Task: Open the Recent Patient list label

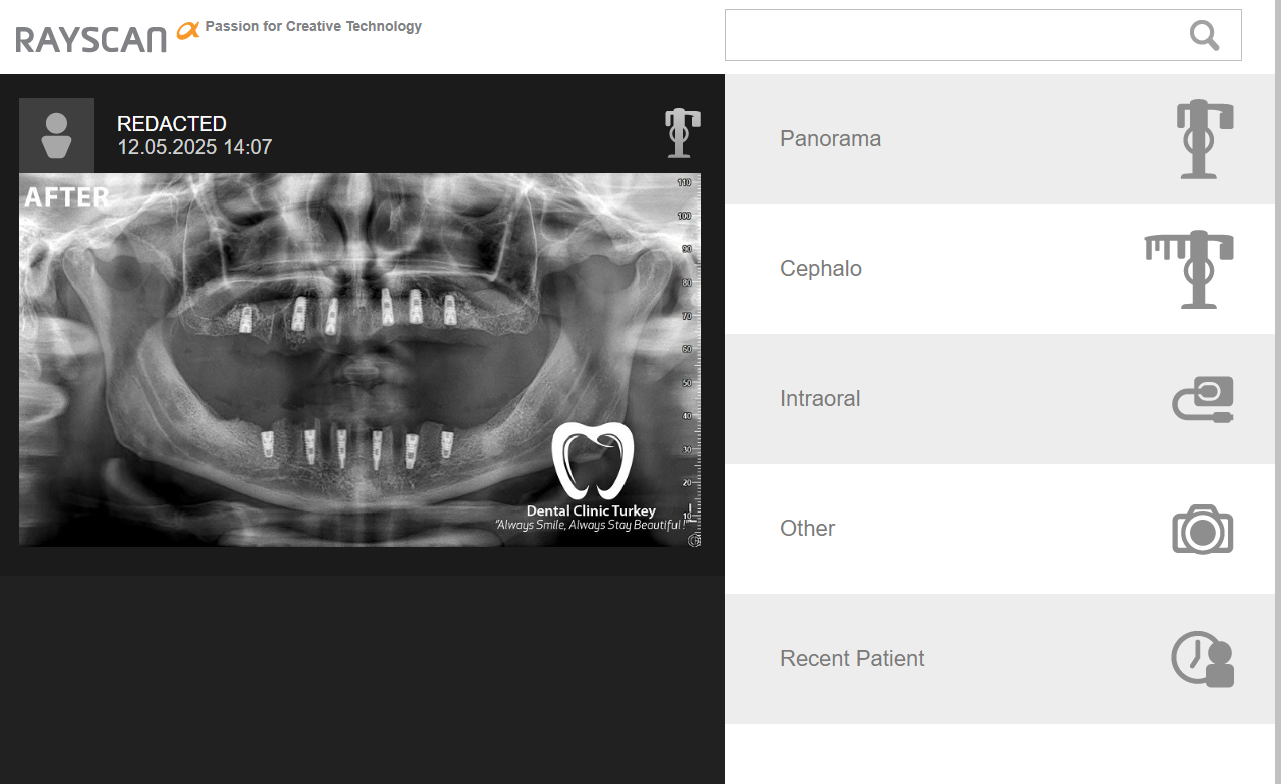Action: pyautogui.click(x=851, y=659)
